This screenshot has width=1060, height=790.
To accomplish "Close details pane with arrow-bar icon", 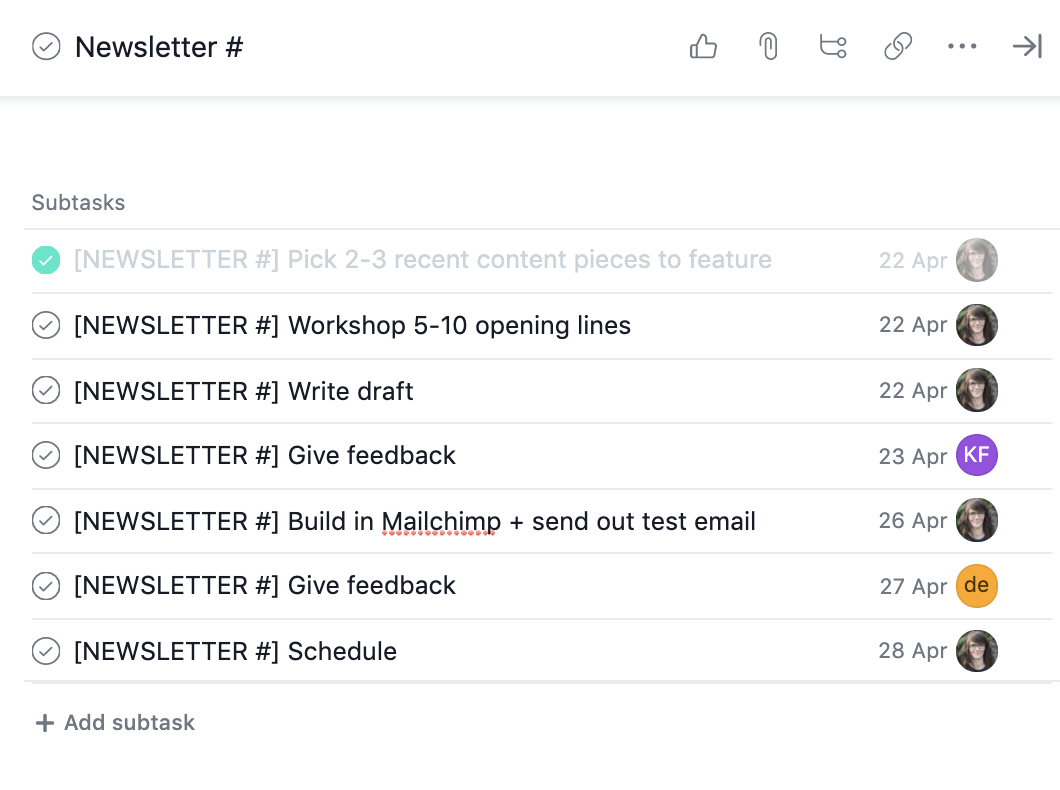I will point(1027,47).
